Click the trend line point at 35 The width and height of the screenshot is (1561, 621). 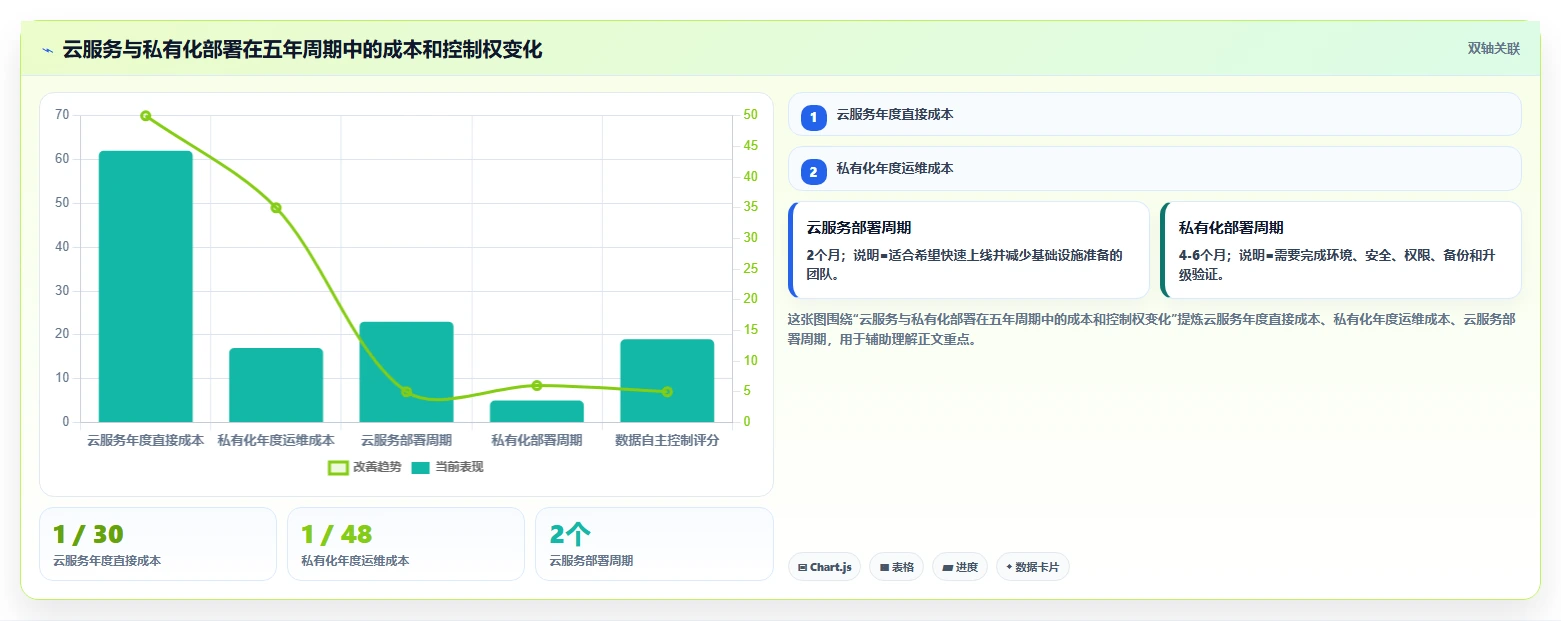click(276, 208)
